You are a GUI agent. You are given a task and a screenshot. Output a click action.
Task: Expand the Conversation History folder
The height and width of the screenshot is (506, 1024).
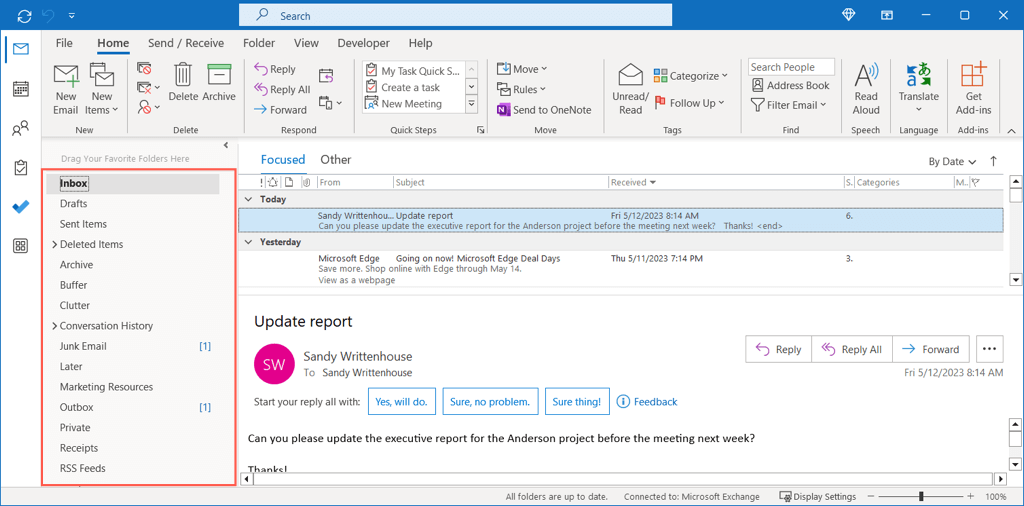[x=54, y=326]
